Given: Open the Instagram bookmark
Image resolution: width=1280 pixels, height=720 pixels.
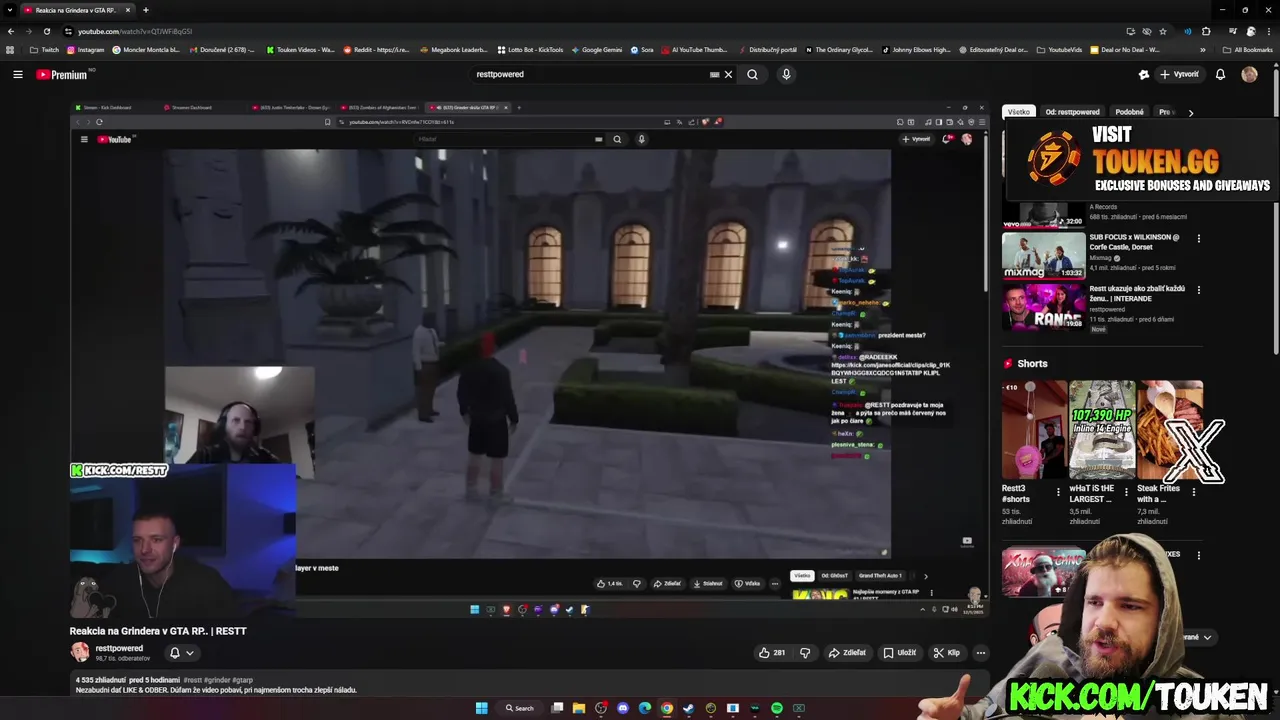Looking at the screenshot, I should [86, 49].
